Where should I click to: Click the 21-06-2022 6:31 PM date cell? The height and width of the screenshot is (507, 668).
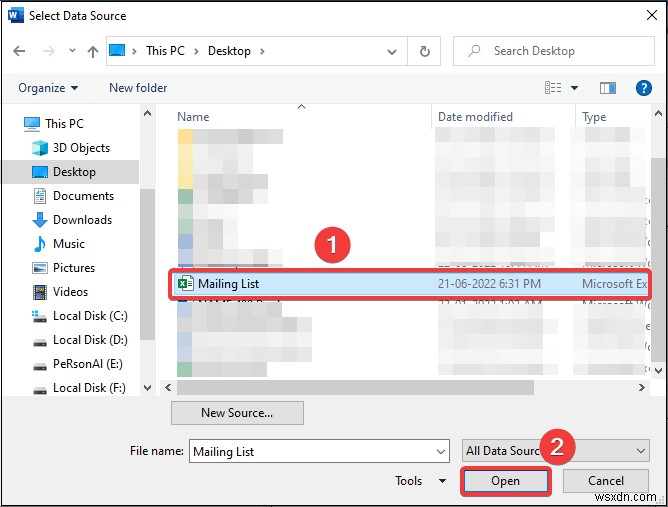489,284
